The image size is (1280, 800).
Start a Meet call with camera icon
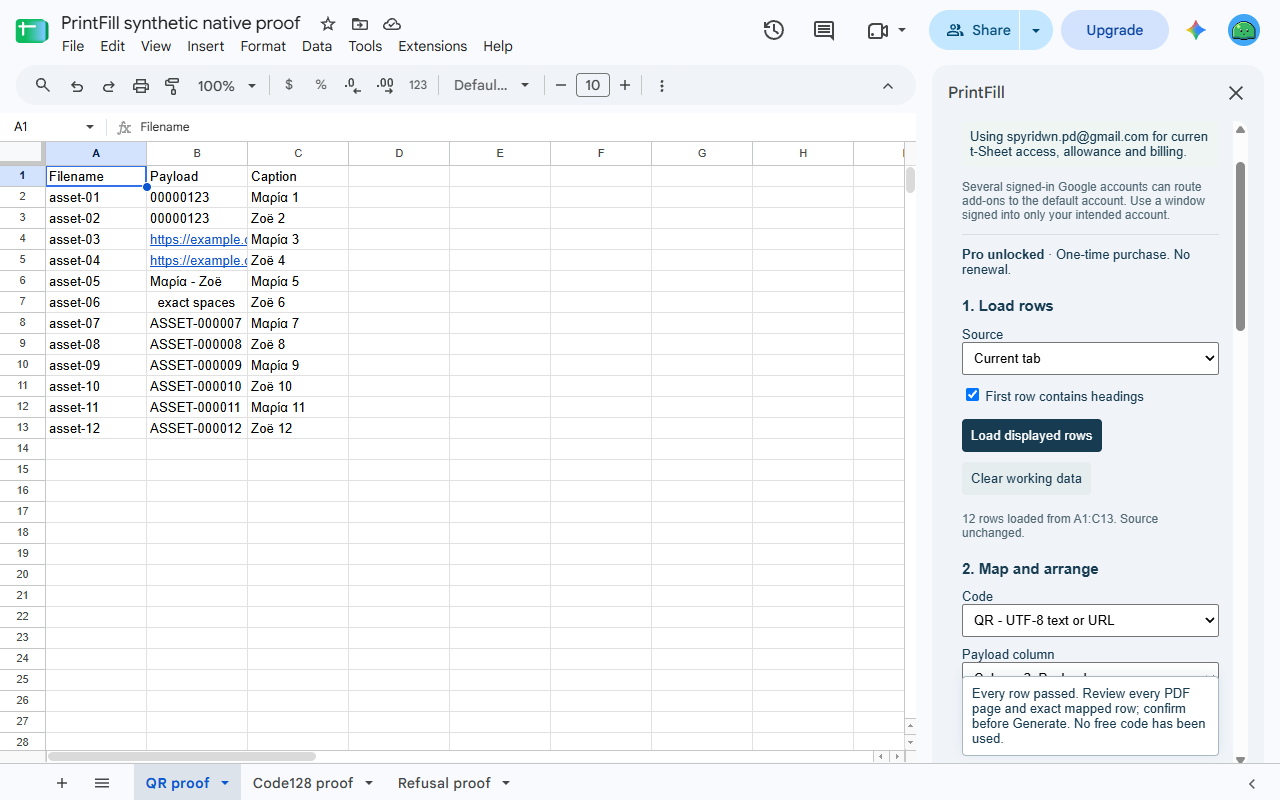pyautogui.click(x=878, y=30)
